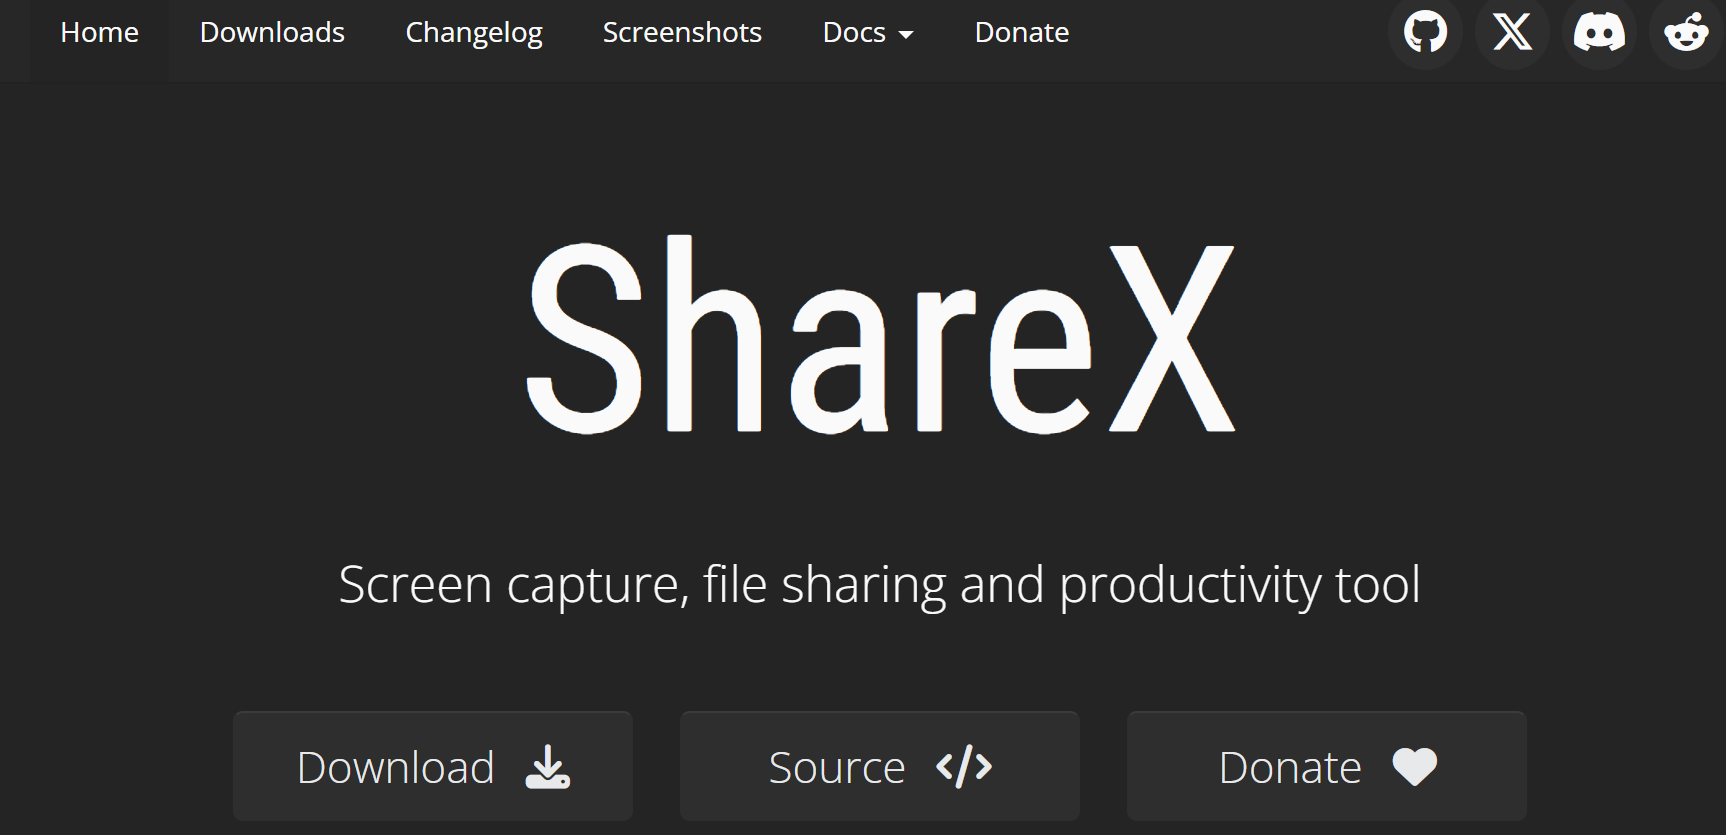Select Donate in the top navbar
1726x835 pixels.
pyautogui.click(x=1022, y=33)
